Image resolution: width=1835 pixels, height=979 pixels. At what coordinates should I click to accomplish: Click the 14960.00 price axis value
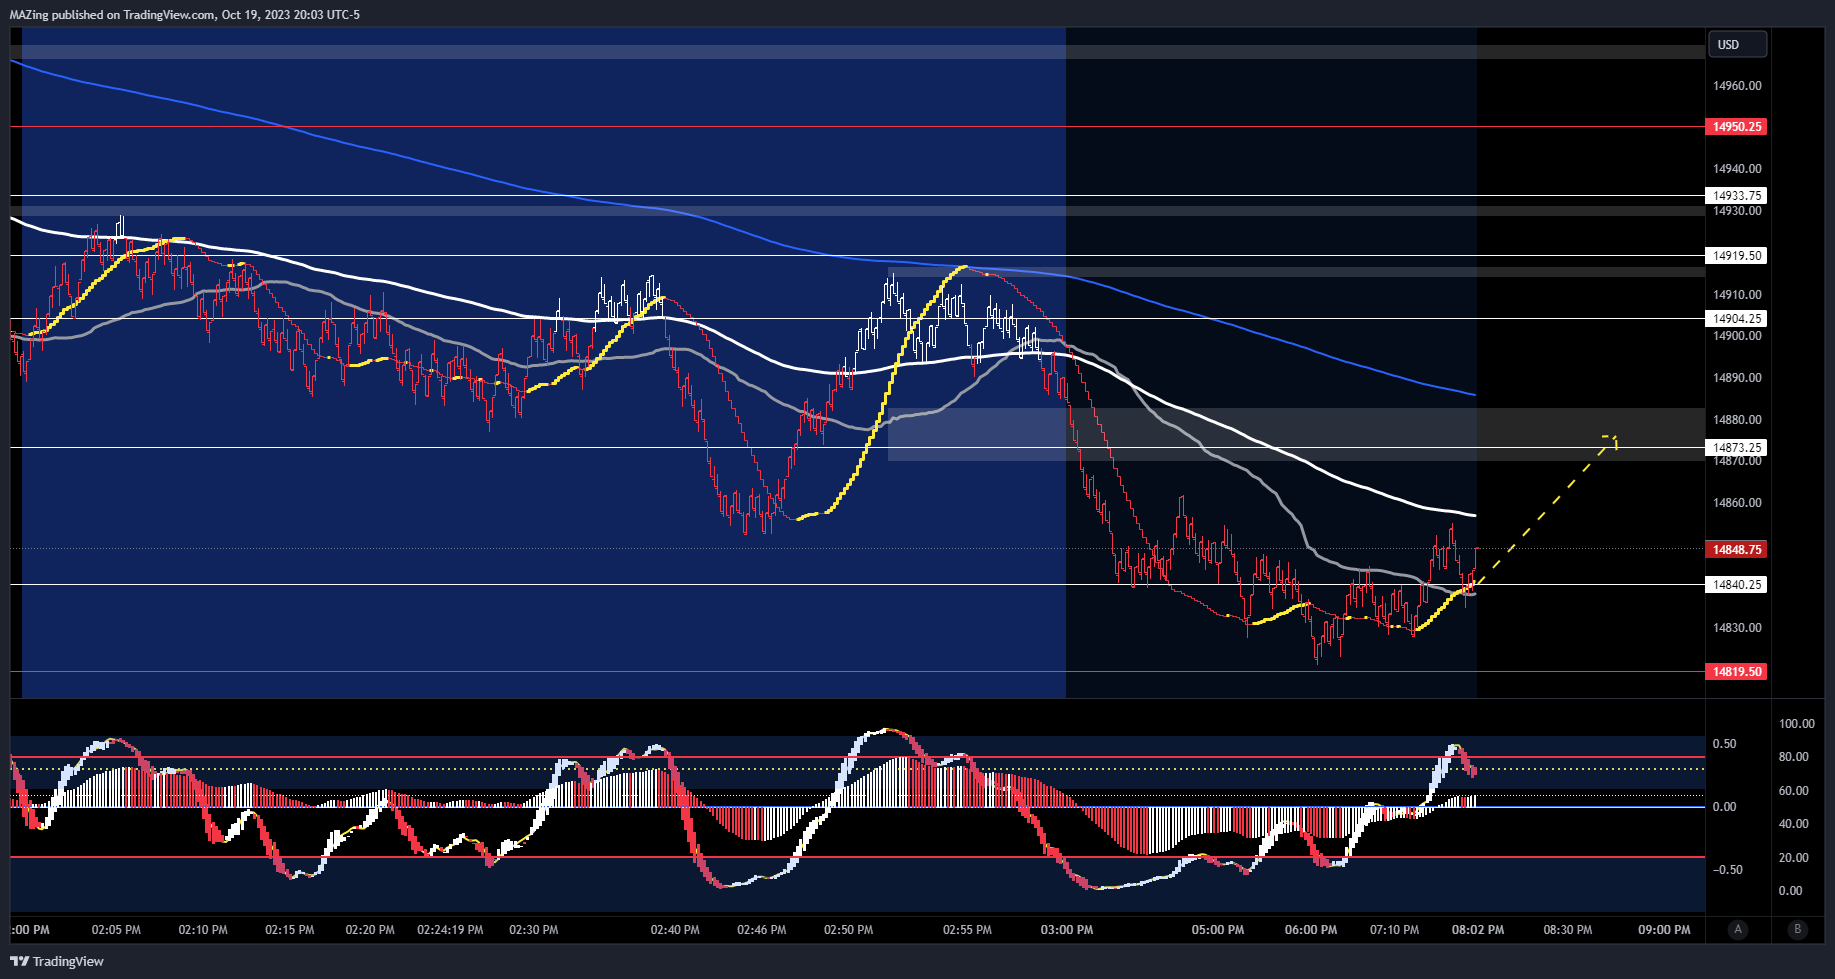[x=1737, y=86]
